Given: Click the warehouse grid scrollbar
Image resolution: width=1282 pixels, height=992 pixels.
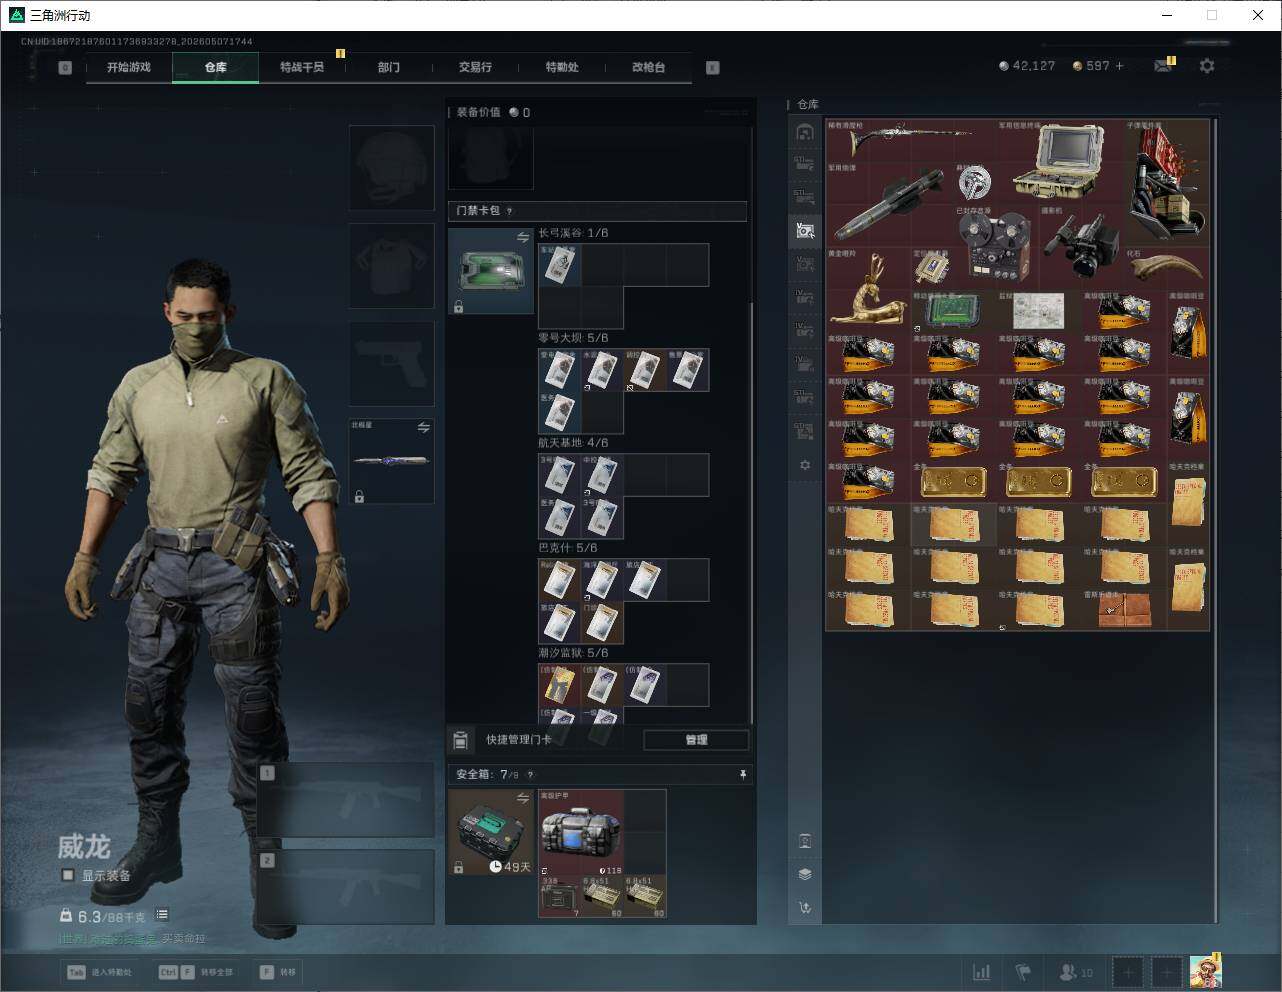Looking at the screenshot, I should [1216, 520].
